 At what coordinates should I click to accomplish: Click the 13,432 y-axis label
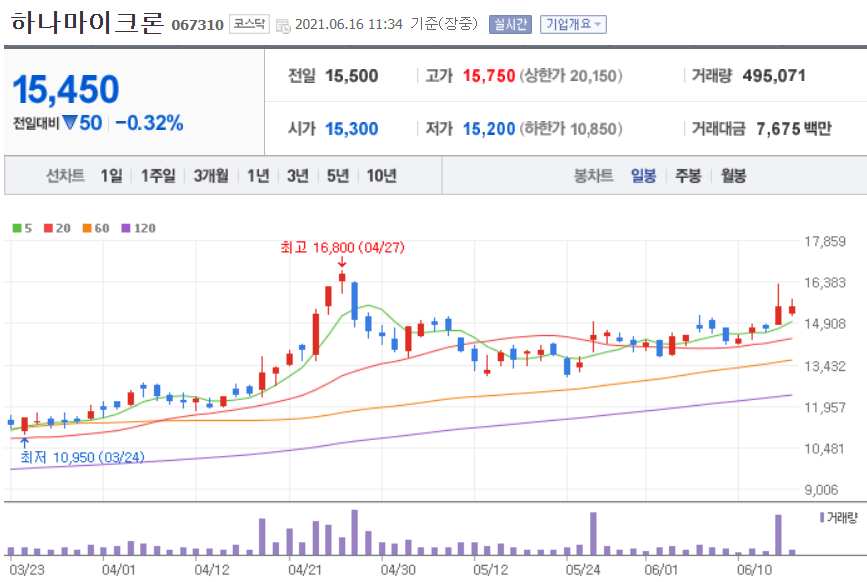(x=824, y=366)
